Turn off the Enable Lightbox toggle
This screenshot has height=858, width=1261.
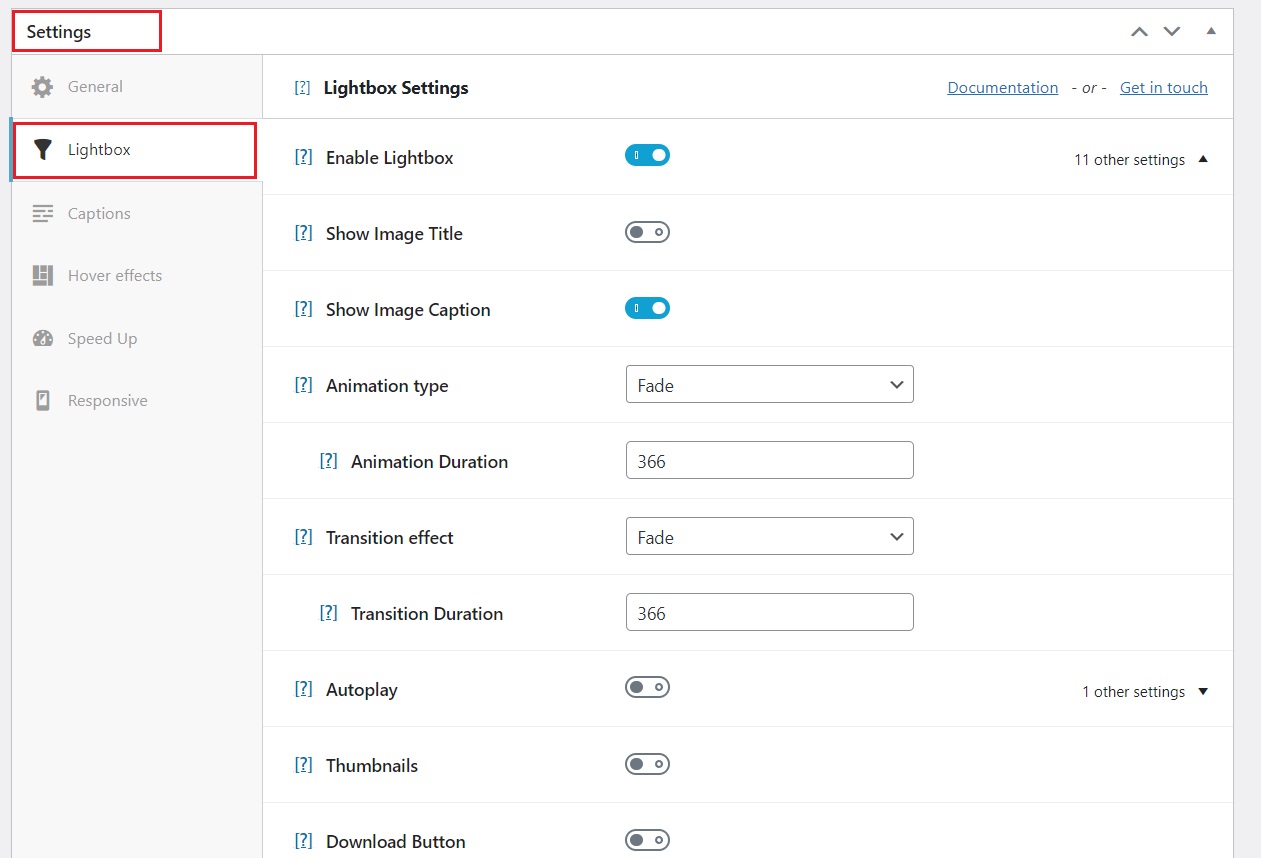click(647, 156)
